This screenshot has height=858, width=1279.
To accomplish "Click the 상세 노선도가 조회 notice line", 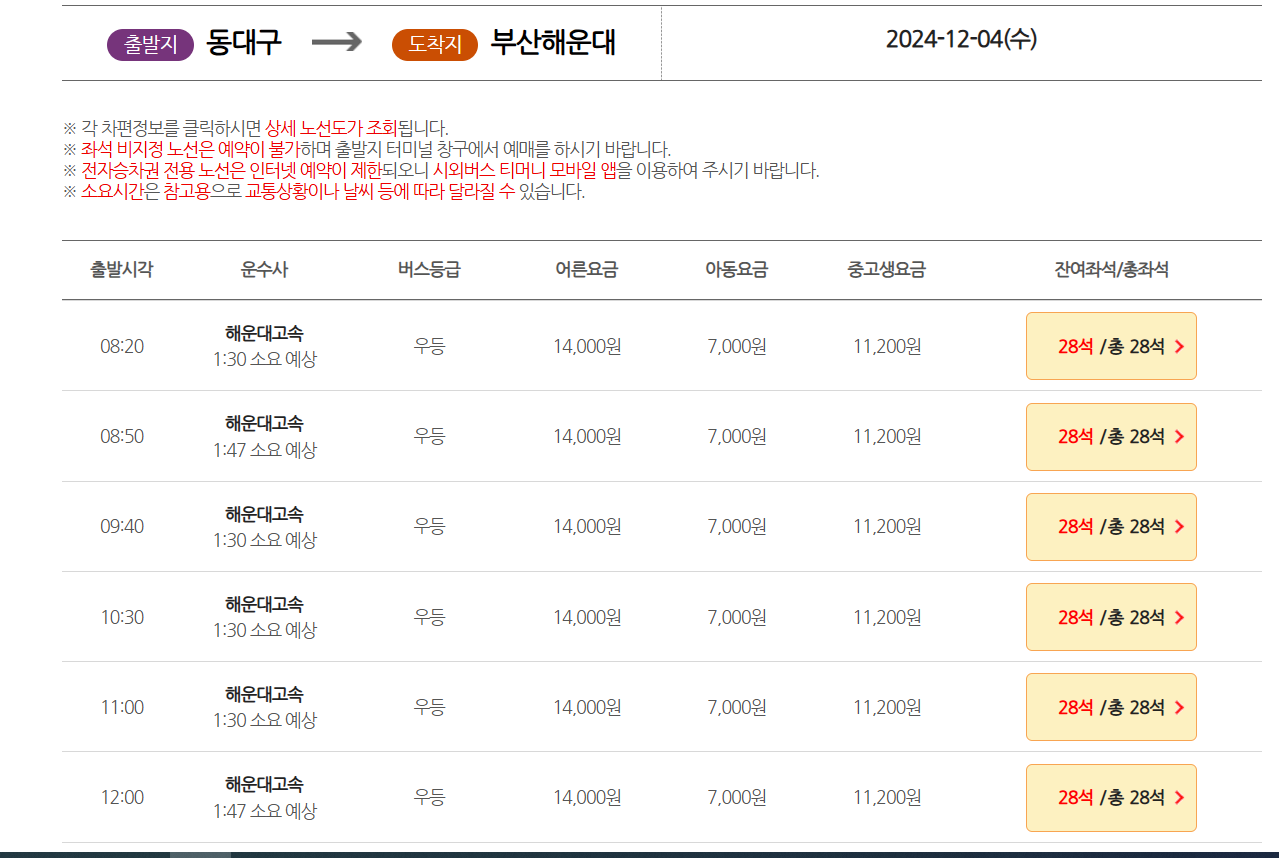I will tap(256, 128).
